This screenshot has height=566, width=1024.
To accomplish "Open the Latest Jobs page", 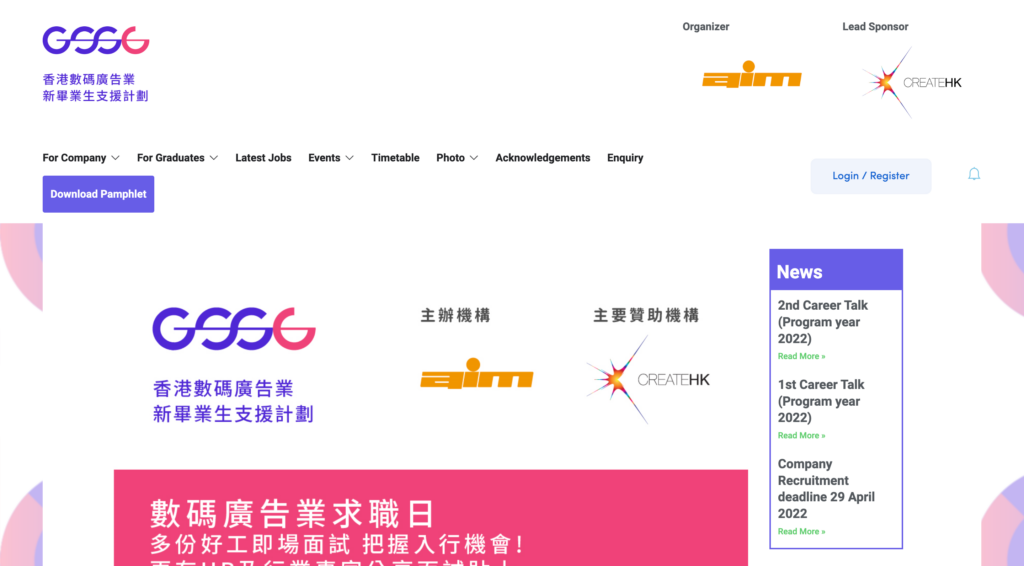I will (x=263, y=158).
